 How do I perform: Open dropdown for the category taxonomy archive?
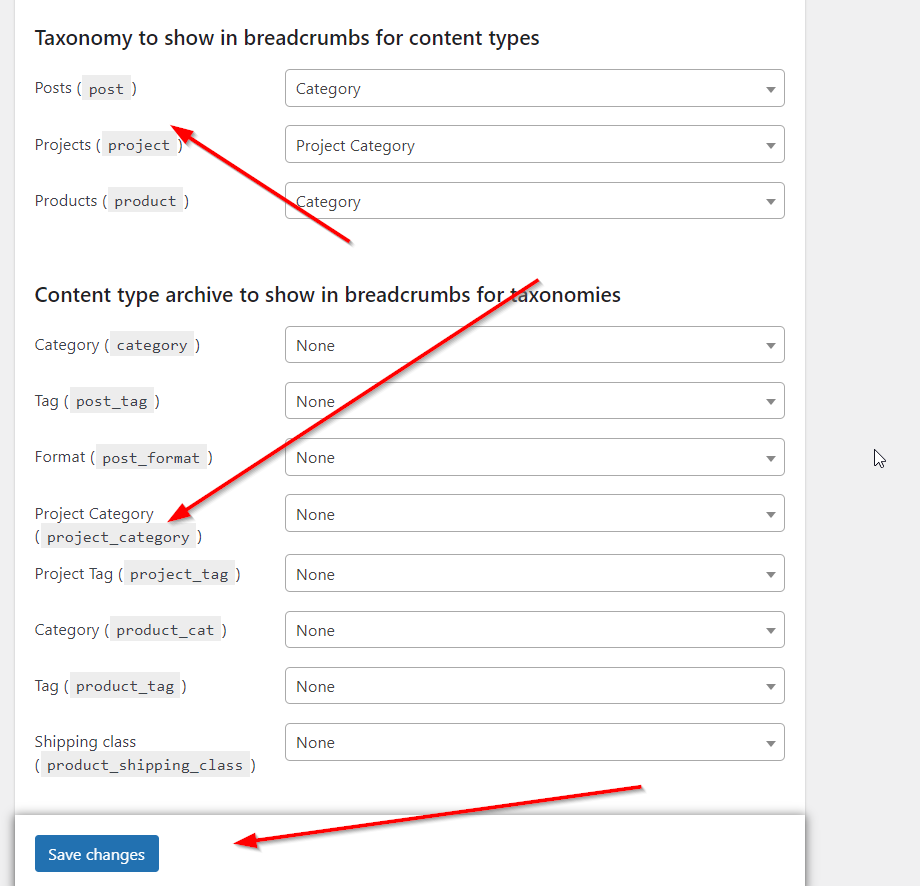pyautogui.click(x=534, y=345)
